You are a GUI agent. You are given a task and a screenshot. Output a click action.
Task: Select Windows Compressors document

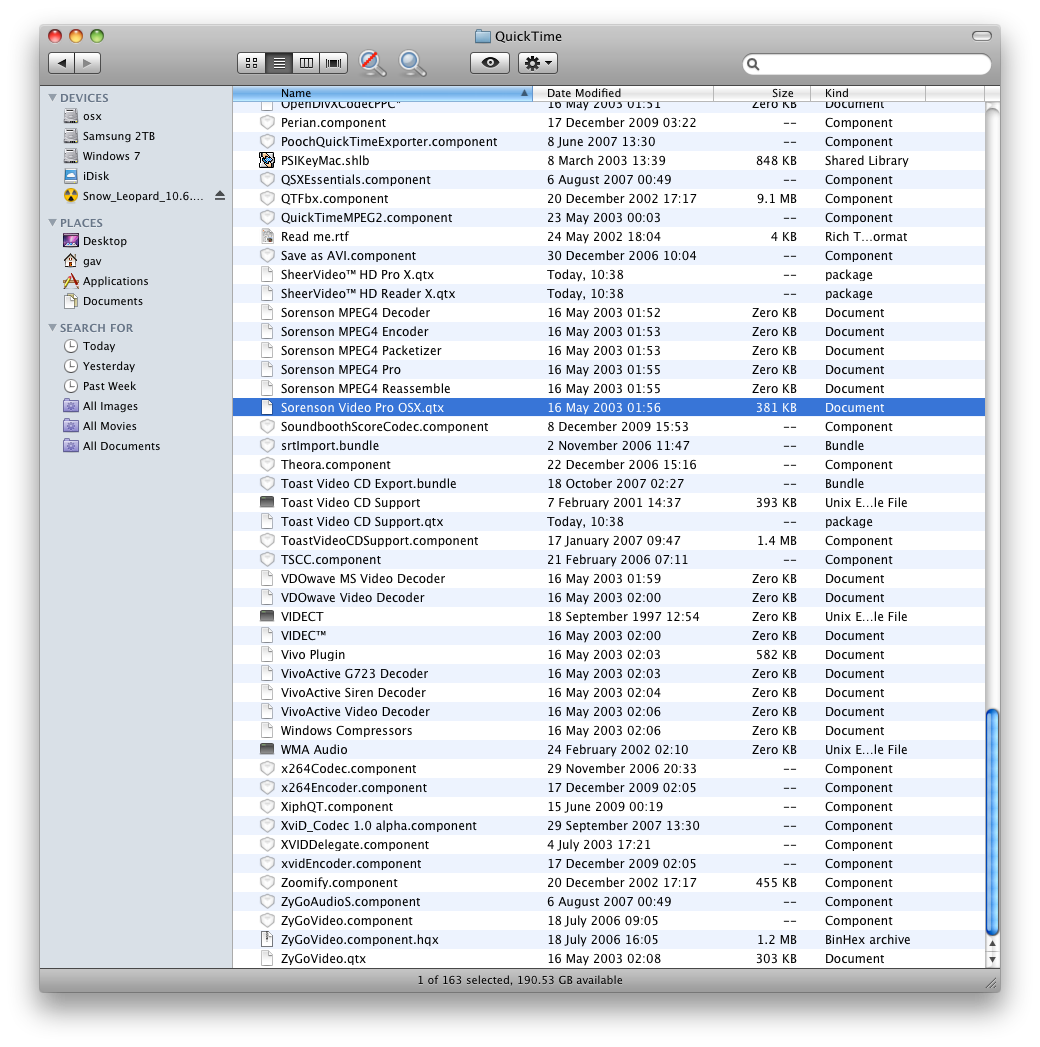pos(609,730)
